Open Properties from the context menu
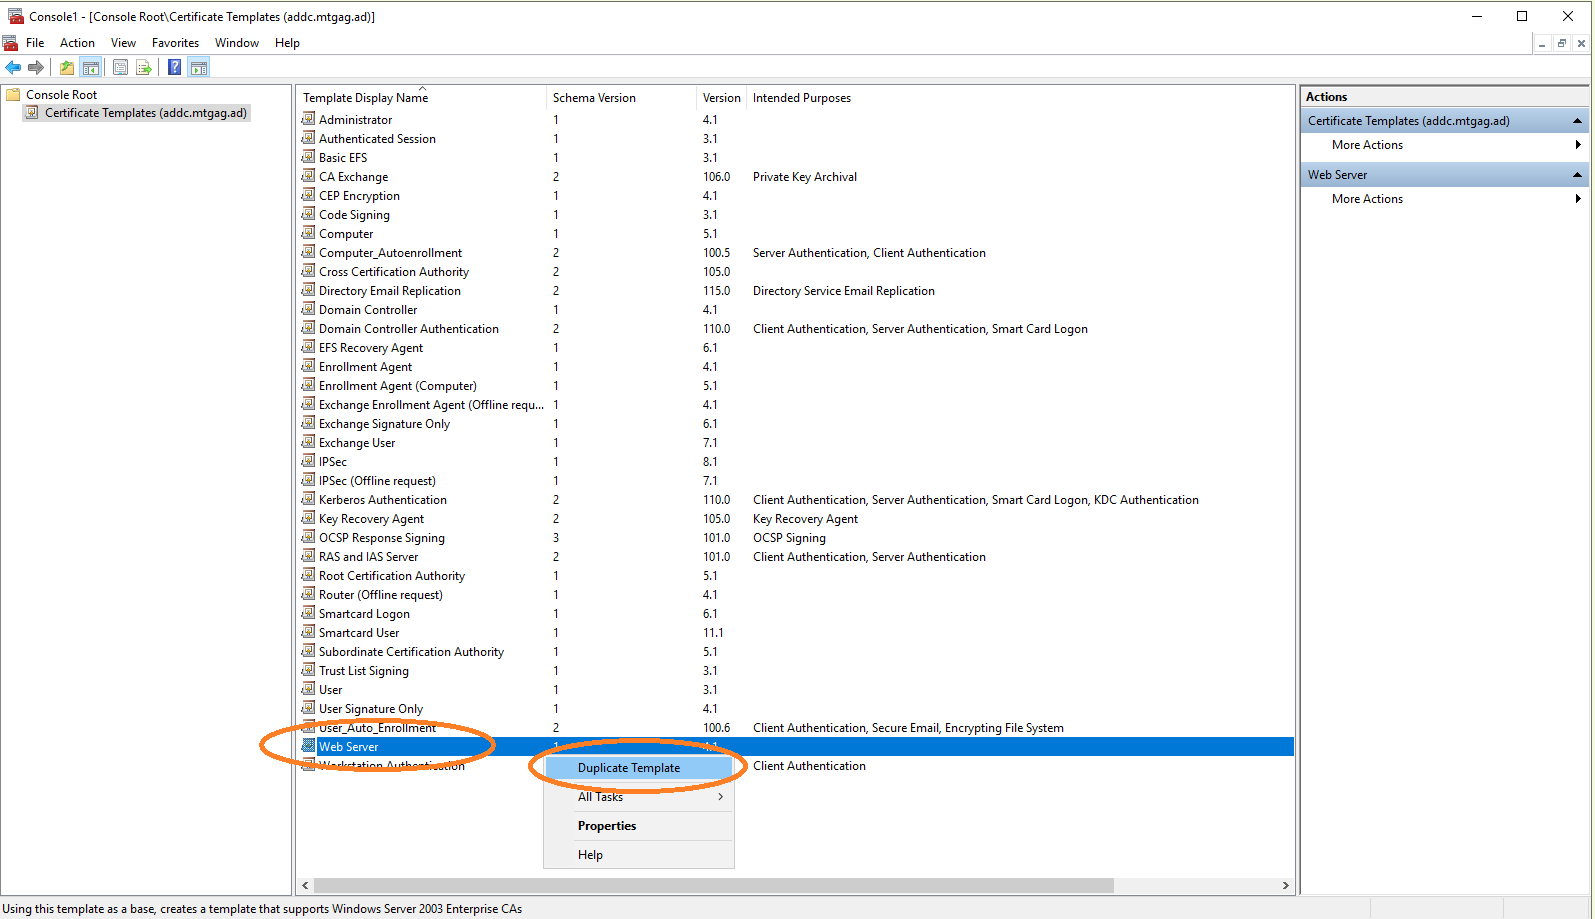Viewport: 1595px width, 919px height. [607, 826]
